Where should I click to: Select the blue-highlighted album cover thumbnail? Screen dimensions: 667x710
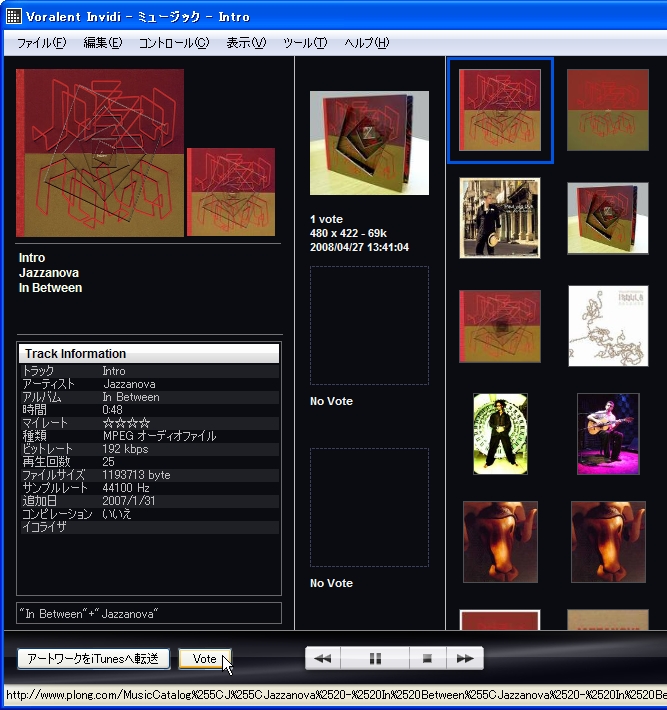pos(500,110)
